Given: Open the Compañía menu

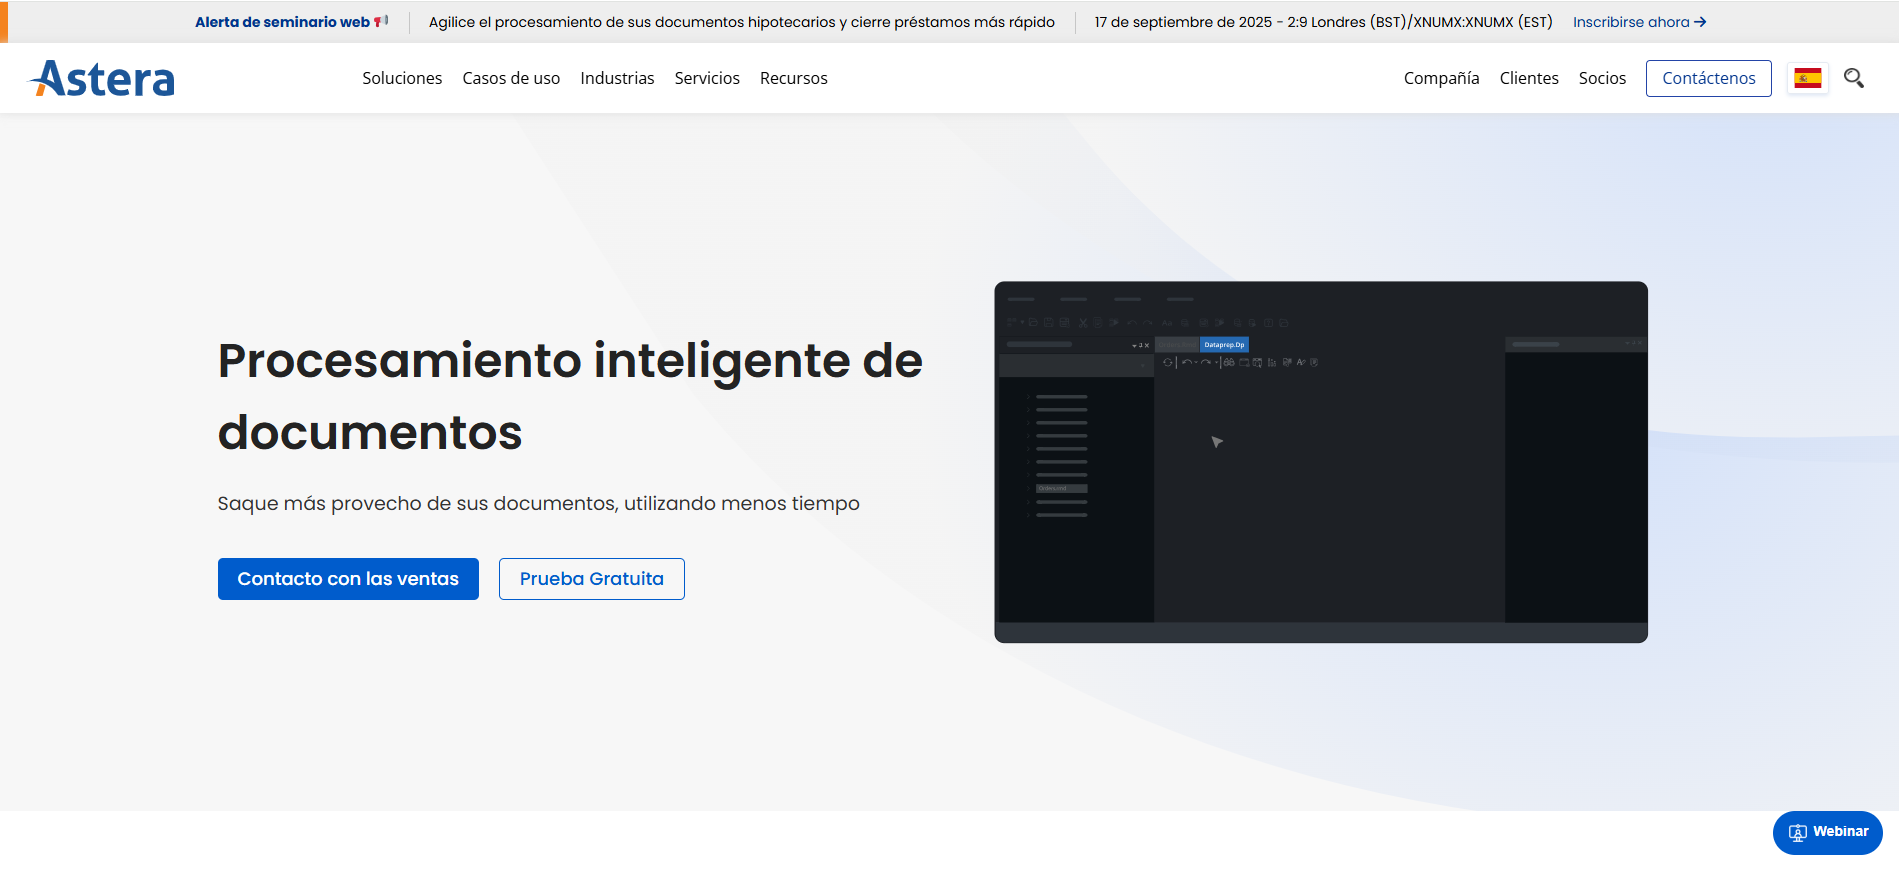Looking at the screenshot, I should (x=1441, y=78).
